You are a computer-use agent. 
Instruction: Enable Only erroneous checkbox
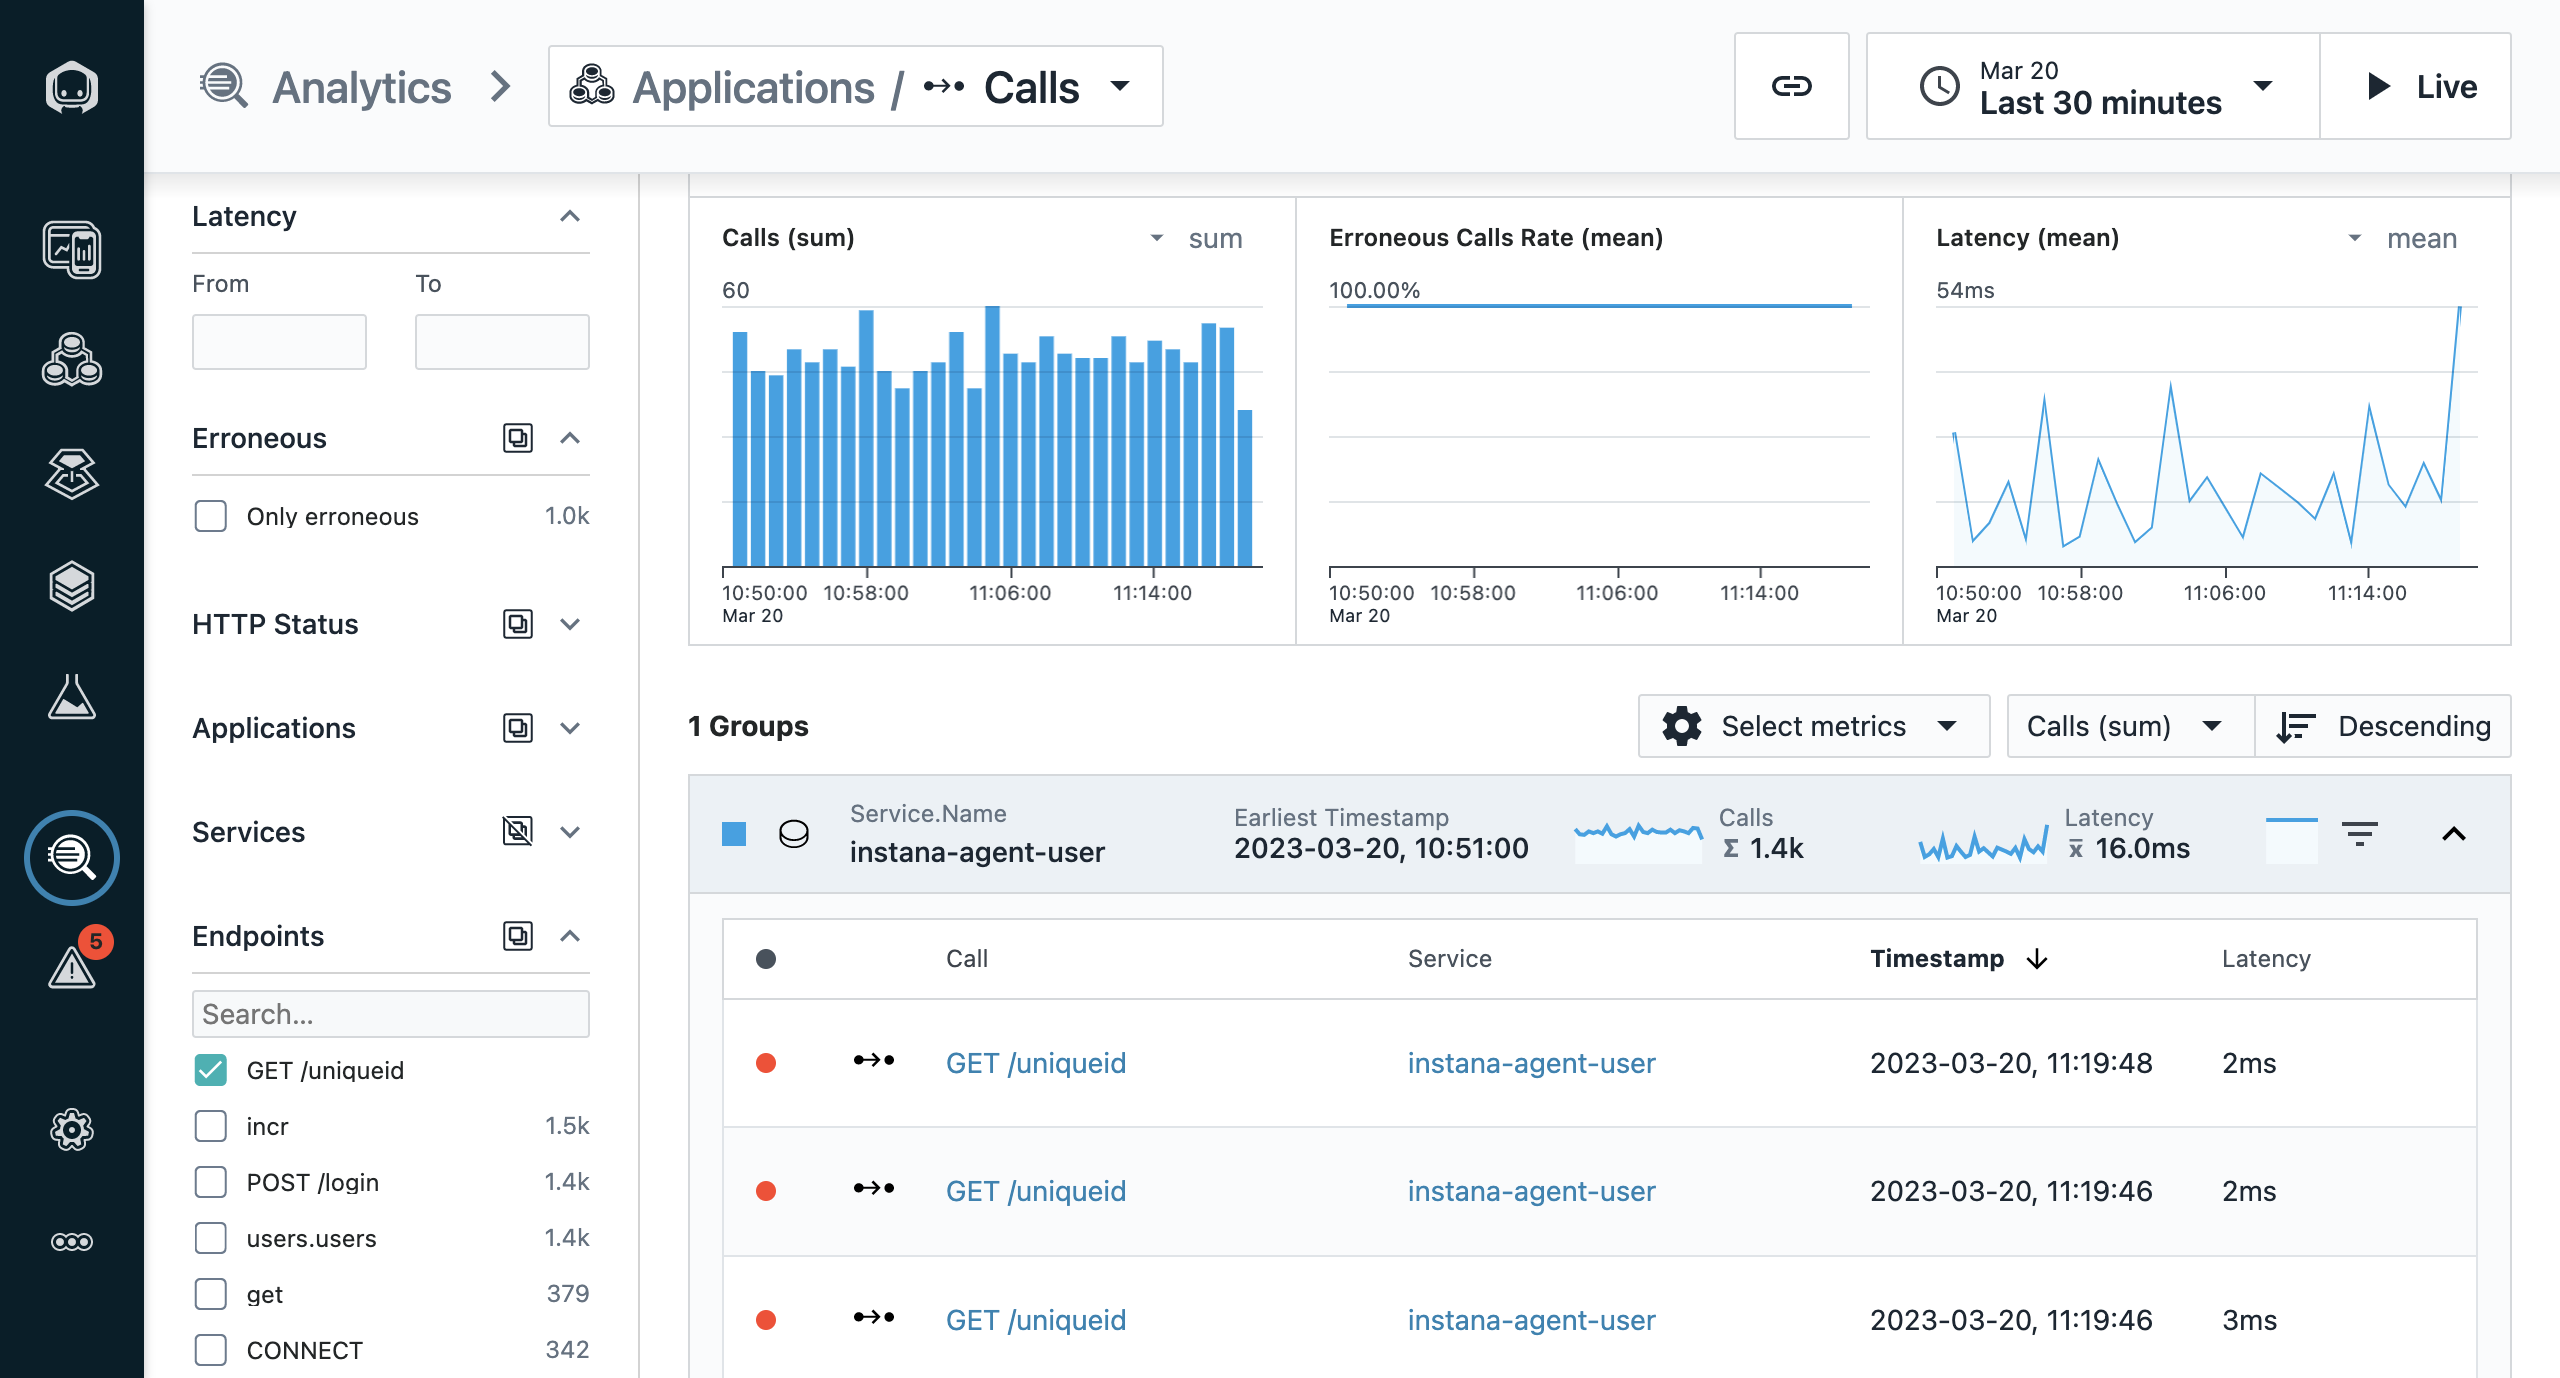tap(211, 516)
